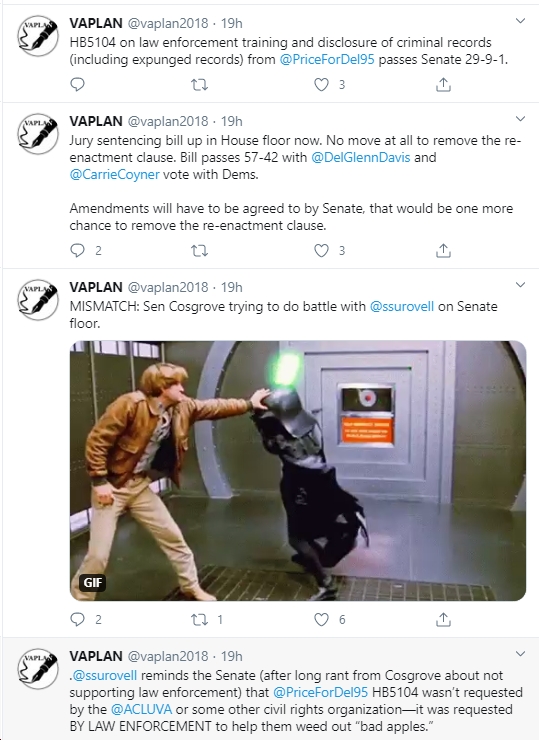
Task: Share the Jury sentencing bill tweet
Action: [x=443, y=250]
